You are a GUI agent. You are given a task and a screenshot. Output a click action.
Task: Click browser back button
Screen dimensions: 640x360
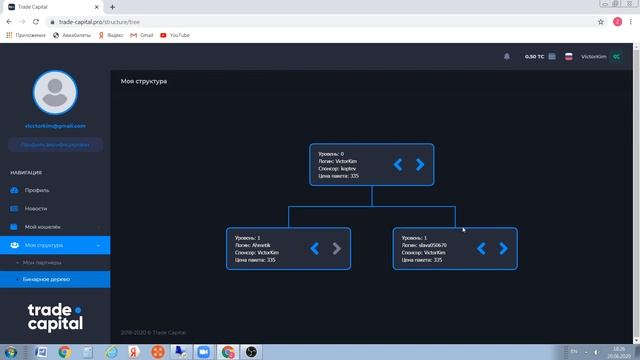(9, 22)
